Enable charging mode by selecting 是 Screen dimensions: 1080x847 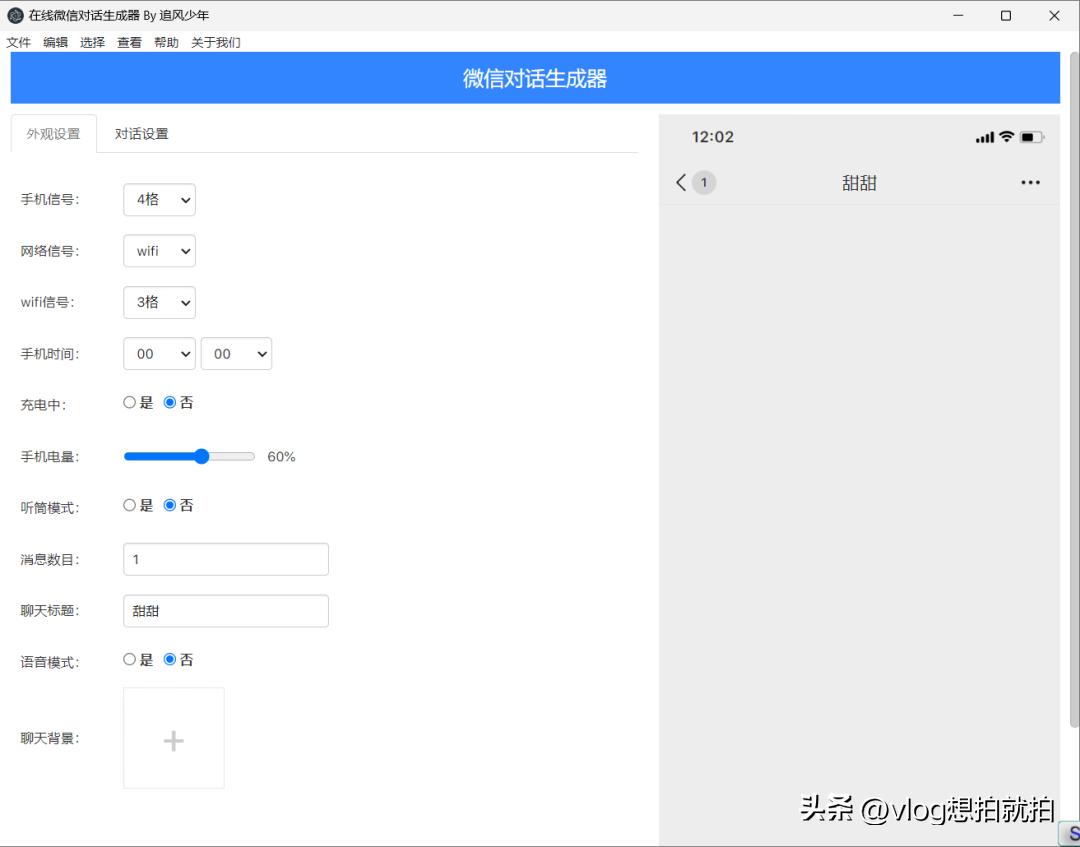[130, 401]
